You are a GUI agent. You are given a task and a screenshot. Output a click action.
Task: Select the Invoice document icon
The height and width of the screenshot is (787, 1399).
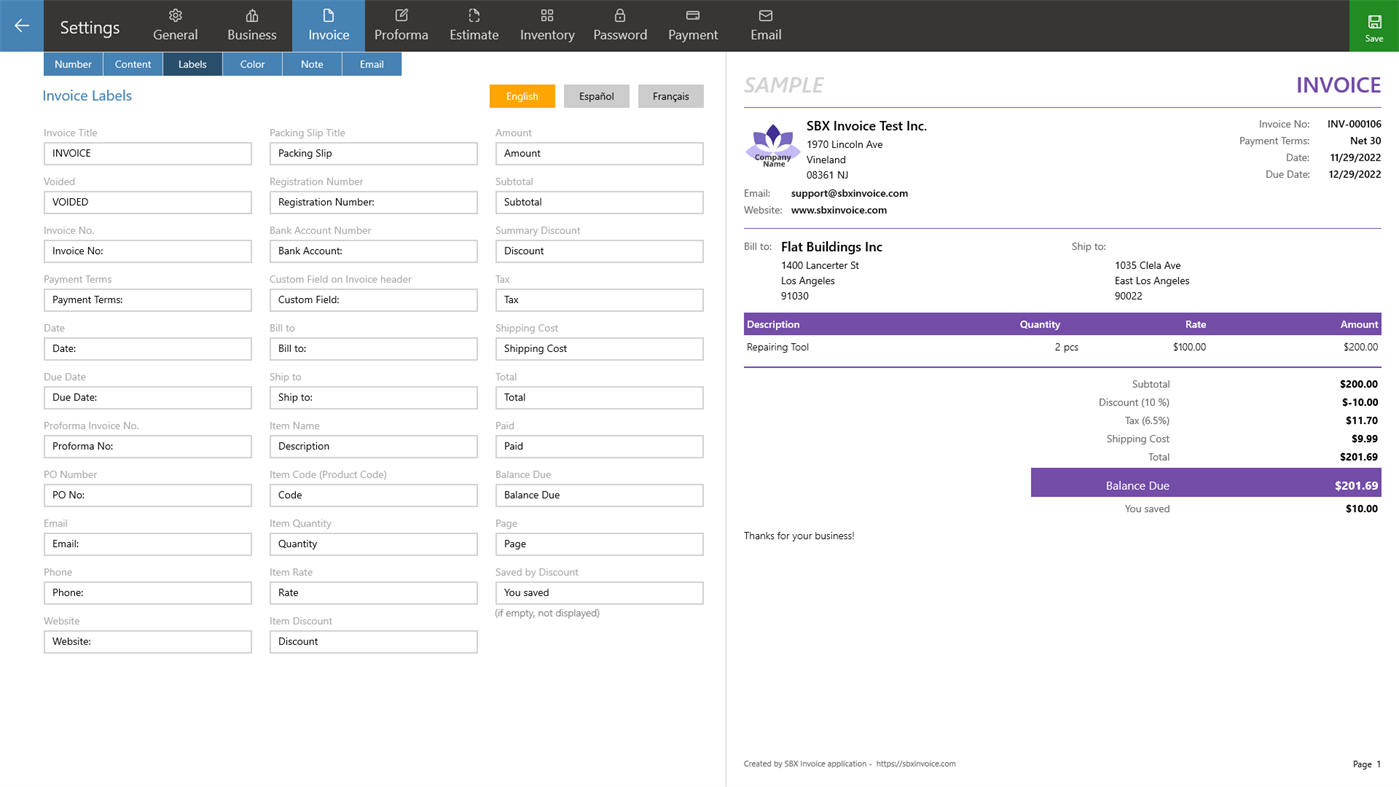coord(328,25)
